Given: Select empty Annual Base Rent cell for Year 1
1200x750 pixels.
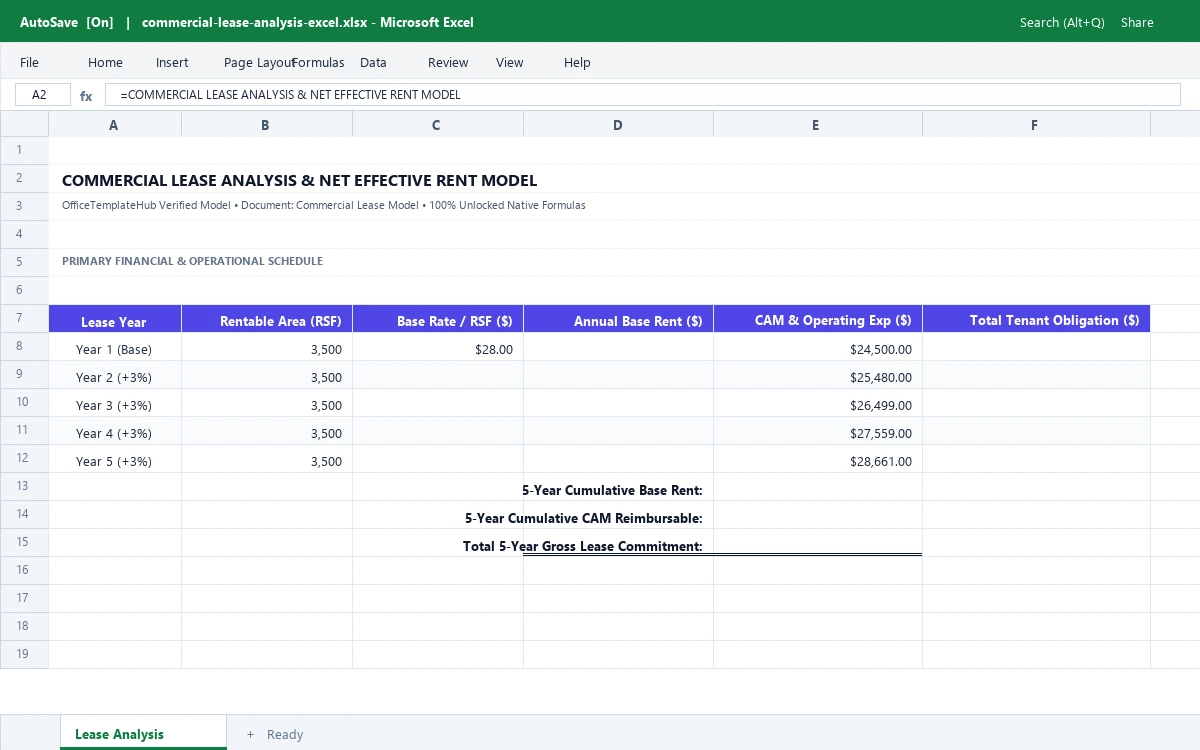Looking at the screenshot, I should tap(618, 349).
